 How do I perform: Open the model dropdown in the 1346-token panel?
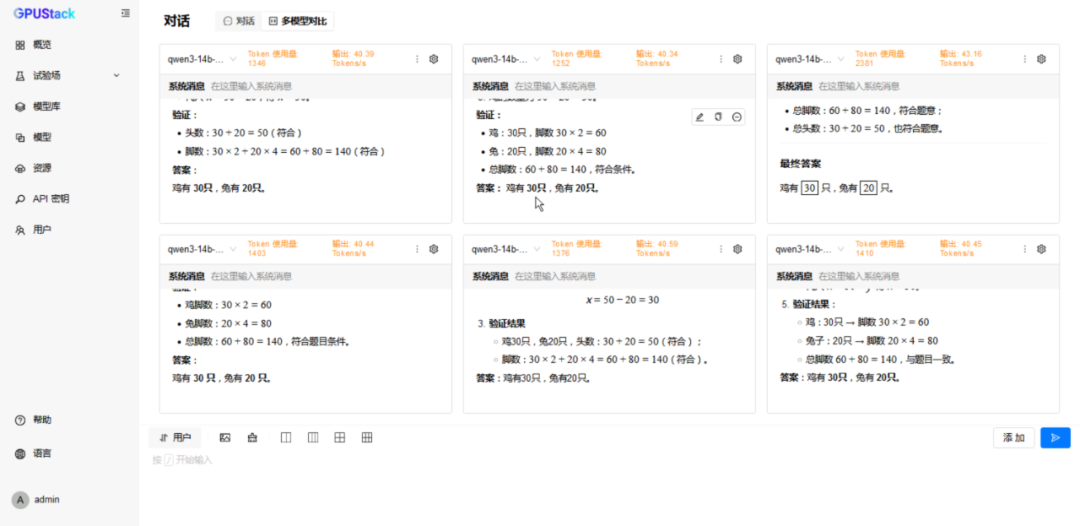(202, 59)
